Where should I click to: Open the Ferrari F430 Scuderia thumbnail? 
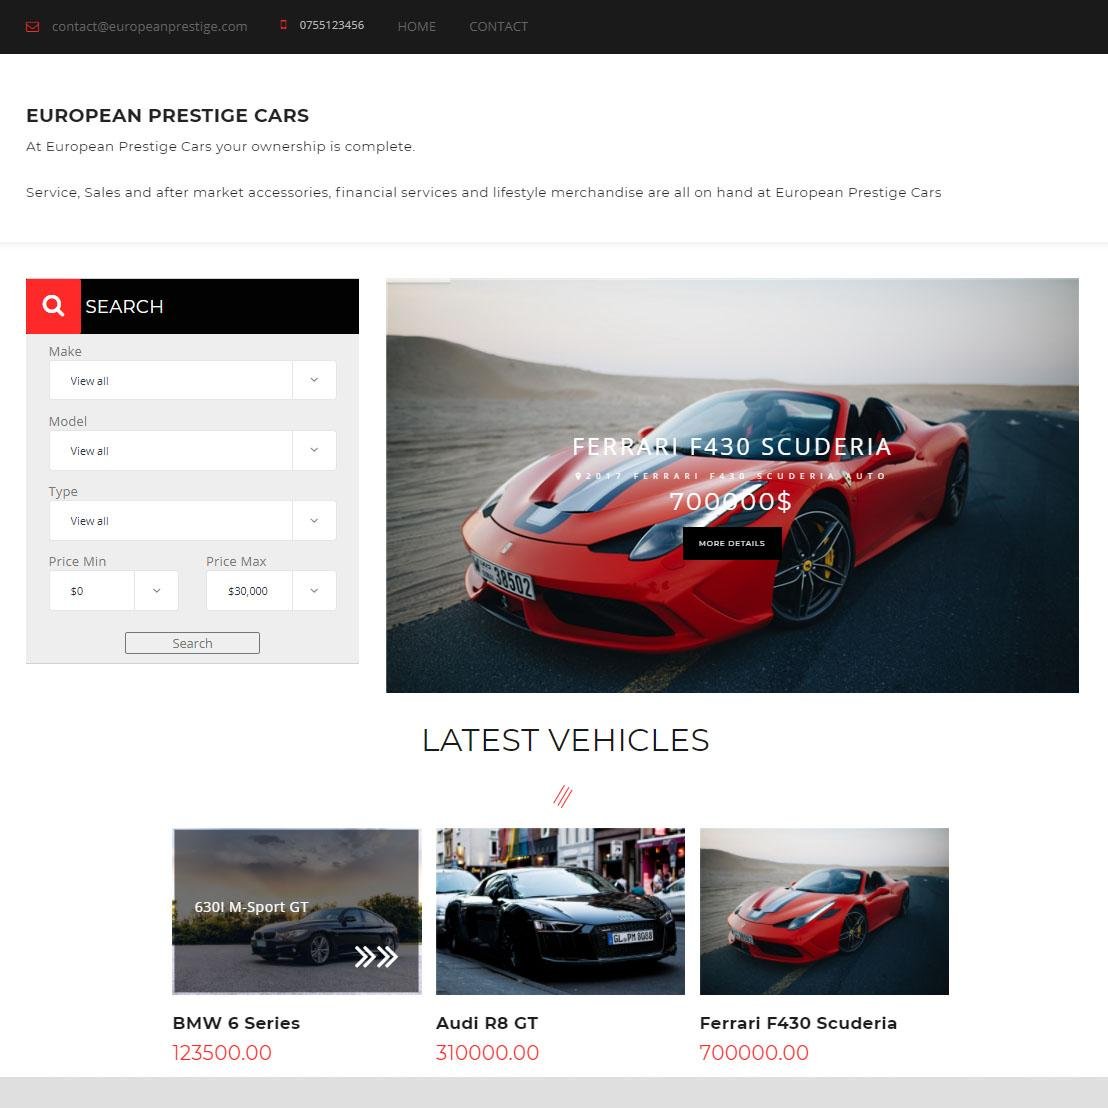[824, 912]
